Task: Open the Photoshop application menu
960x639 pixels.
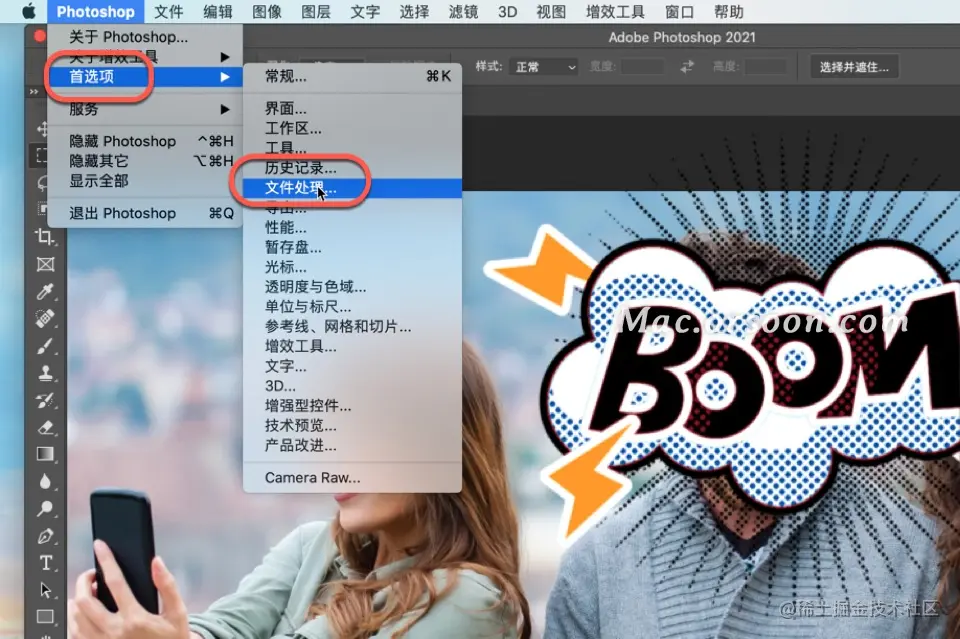Action: (96, 12)
